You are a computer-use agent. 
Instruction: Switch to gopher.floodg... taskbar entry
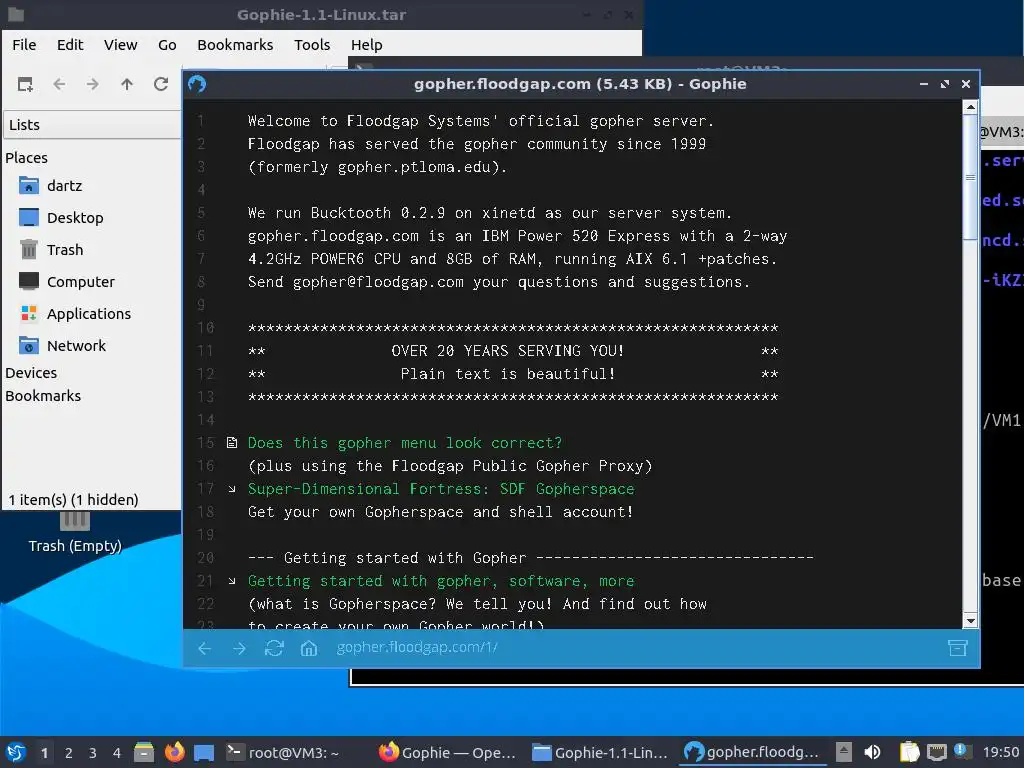point(753,752)
